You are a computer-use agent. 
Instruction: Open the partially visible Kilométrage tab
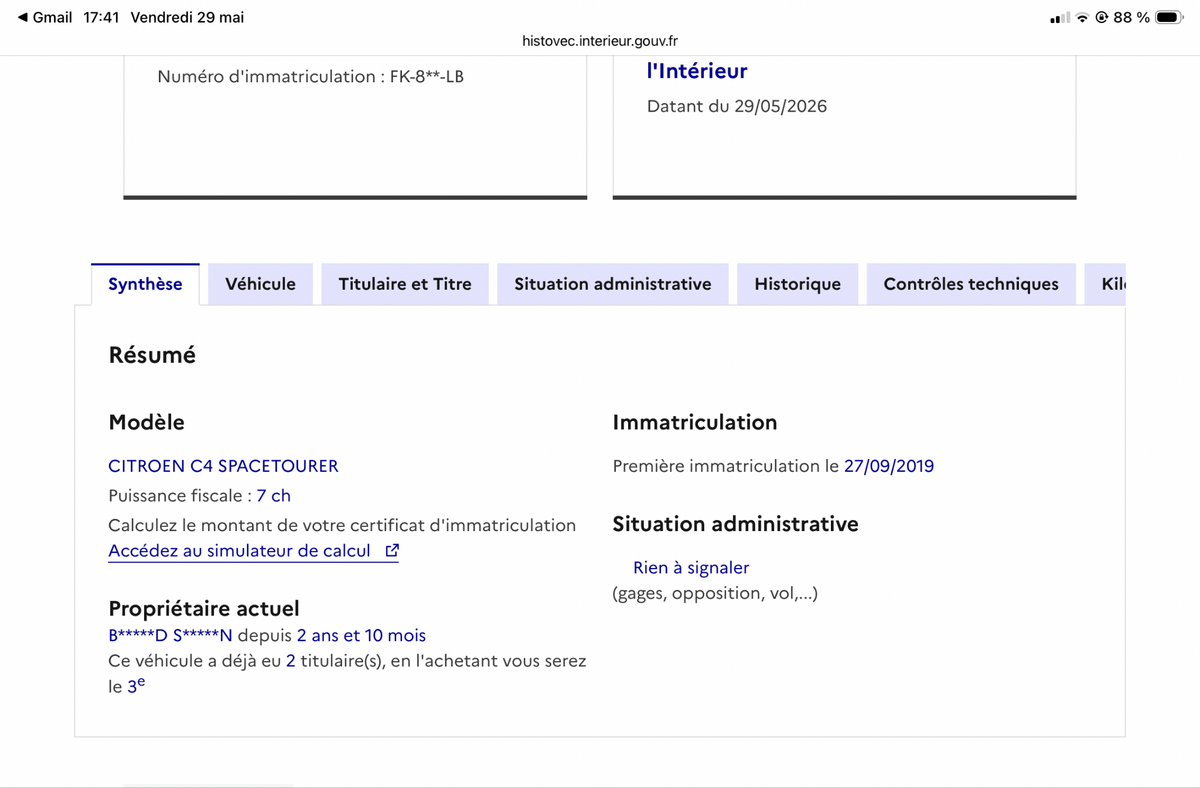point(1106,284)
